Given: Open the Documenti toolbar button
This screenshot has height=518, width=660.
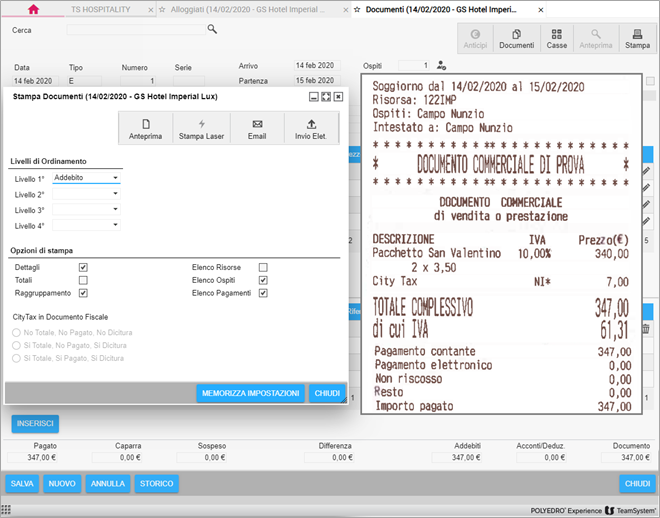Looking at the screenshot, I should [516, 39].
